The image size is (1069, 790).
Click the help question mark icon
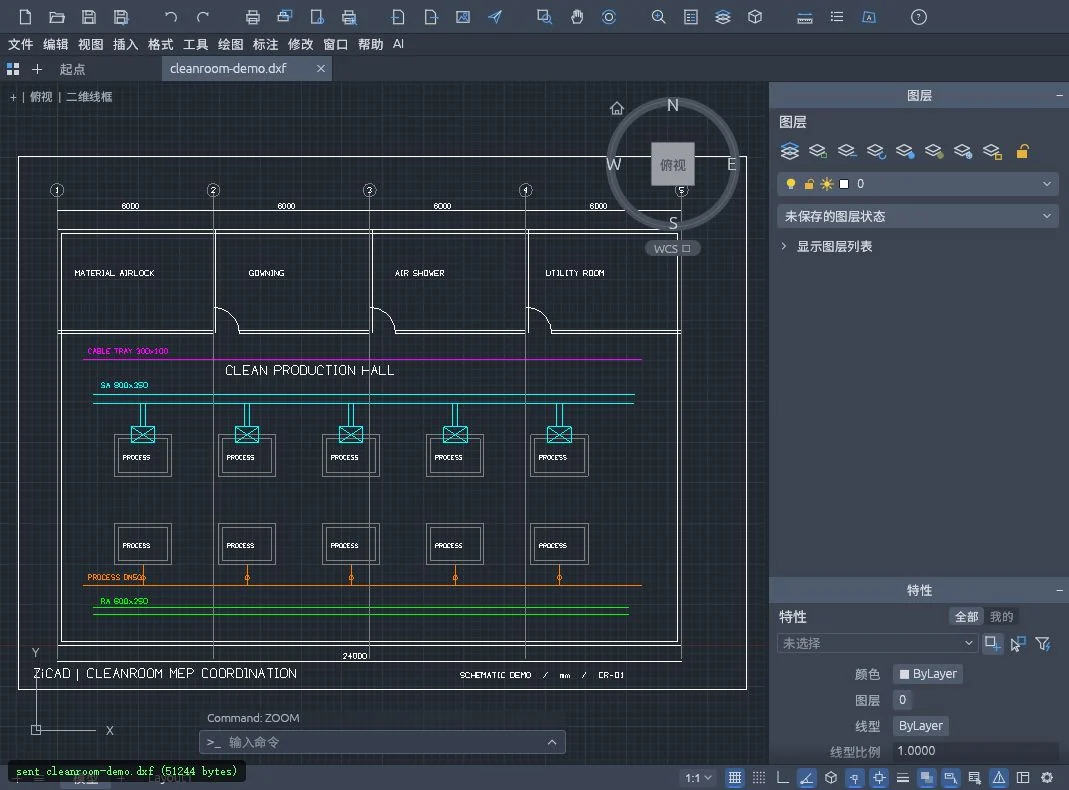tap(918, 17)
